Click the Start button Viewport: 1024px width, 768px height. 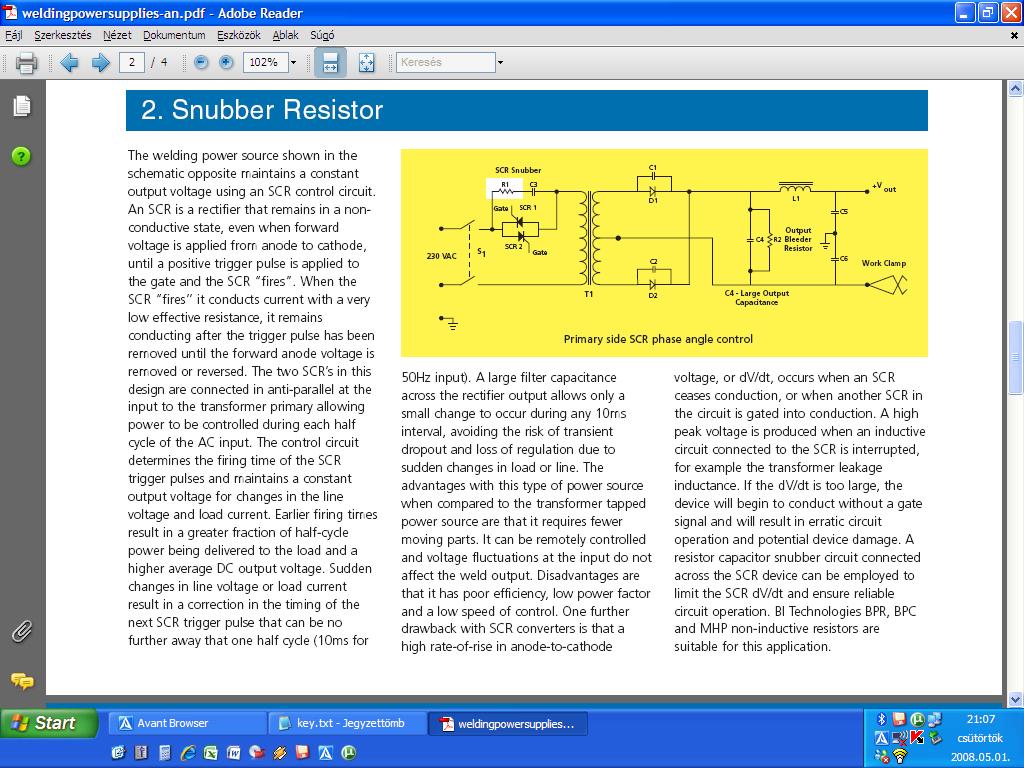coord(48,723)
